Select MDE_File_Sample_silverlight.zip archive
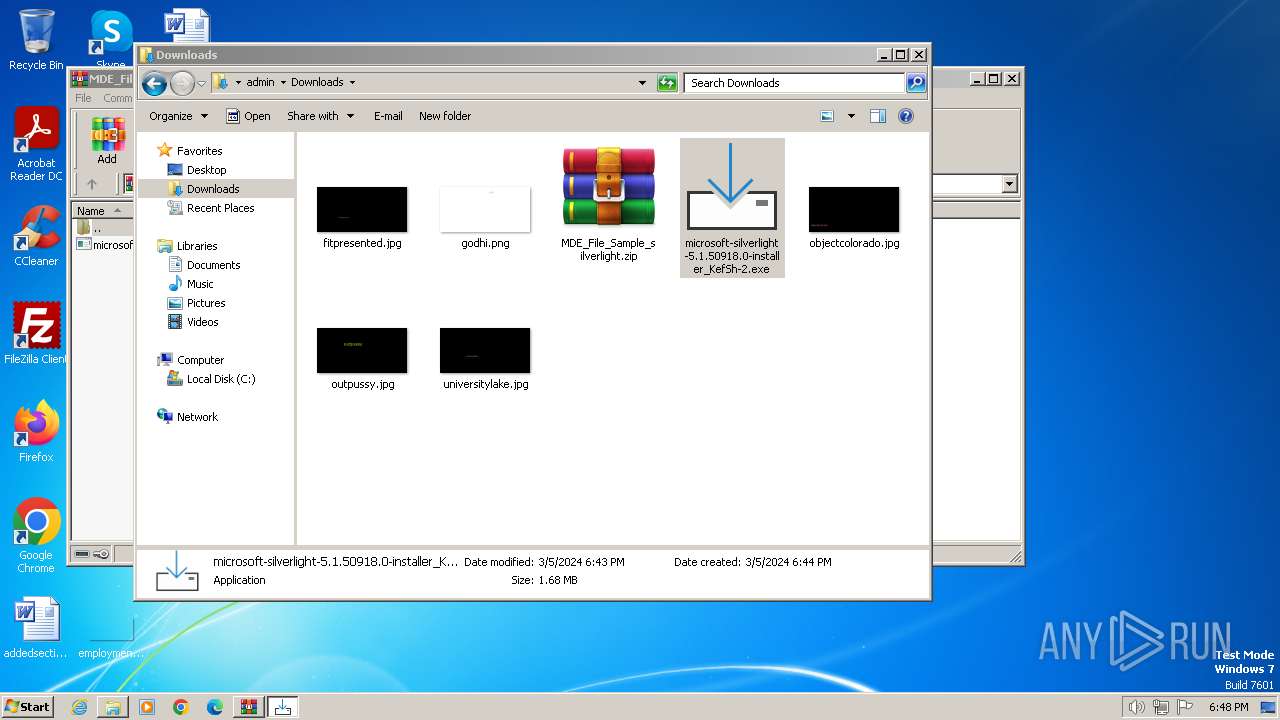Image resolution: width=1280 pixels, height=720 pixels. pos(608,204)
